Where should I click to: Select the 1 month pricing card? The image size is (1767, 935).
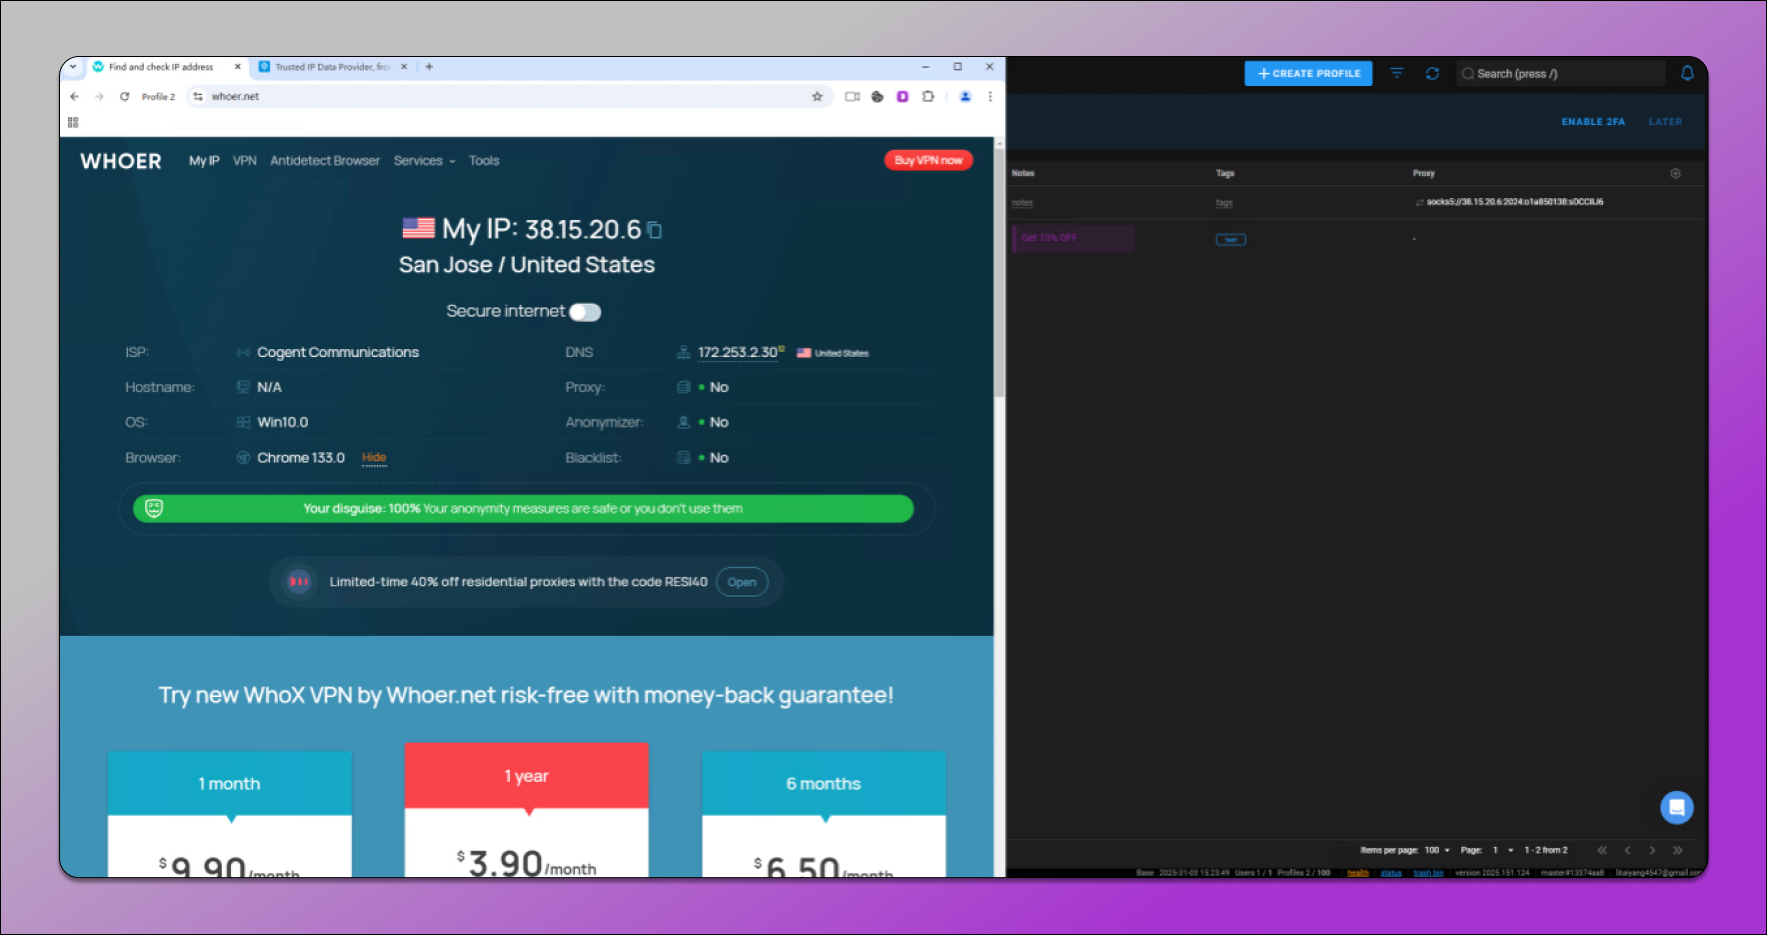pos(230,814)
